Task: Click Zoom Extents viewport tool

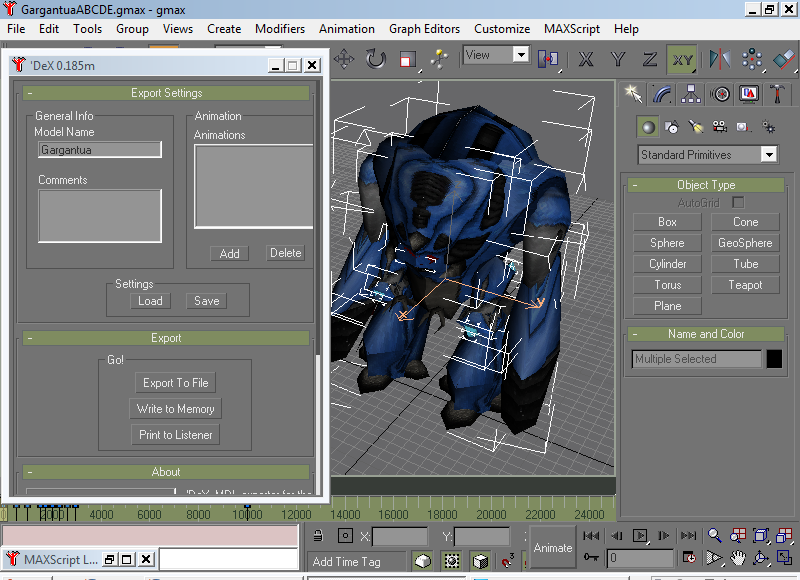Action: pos(761,535)
